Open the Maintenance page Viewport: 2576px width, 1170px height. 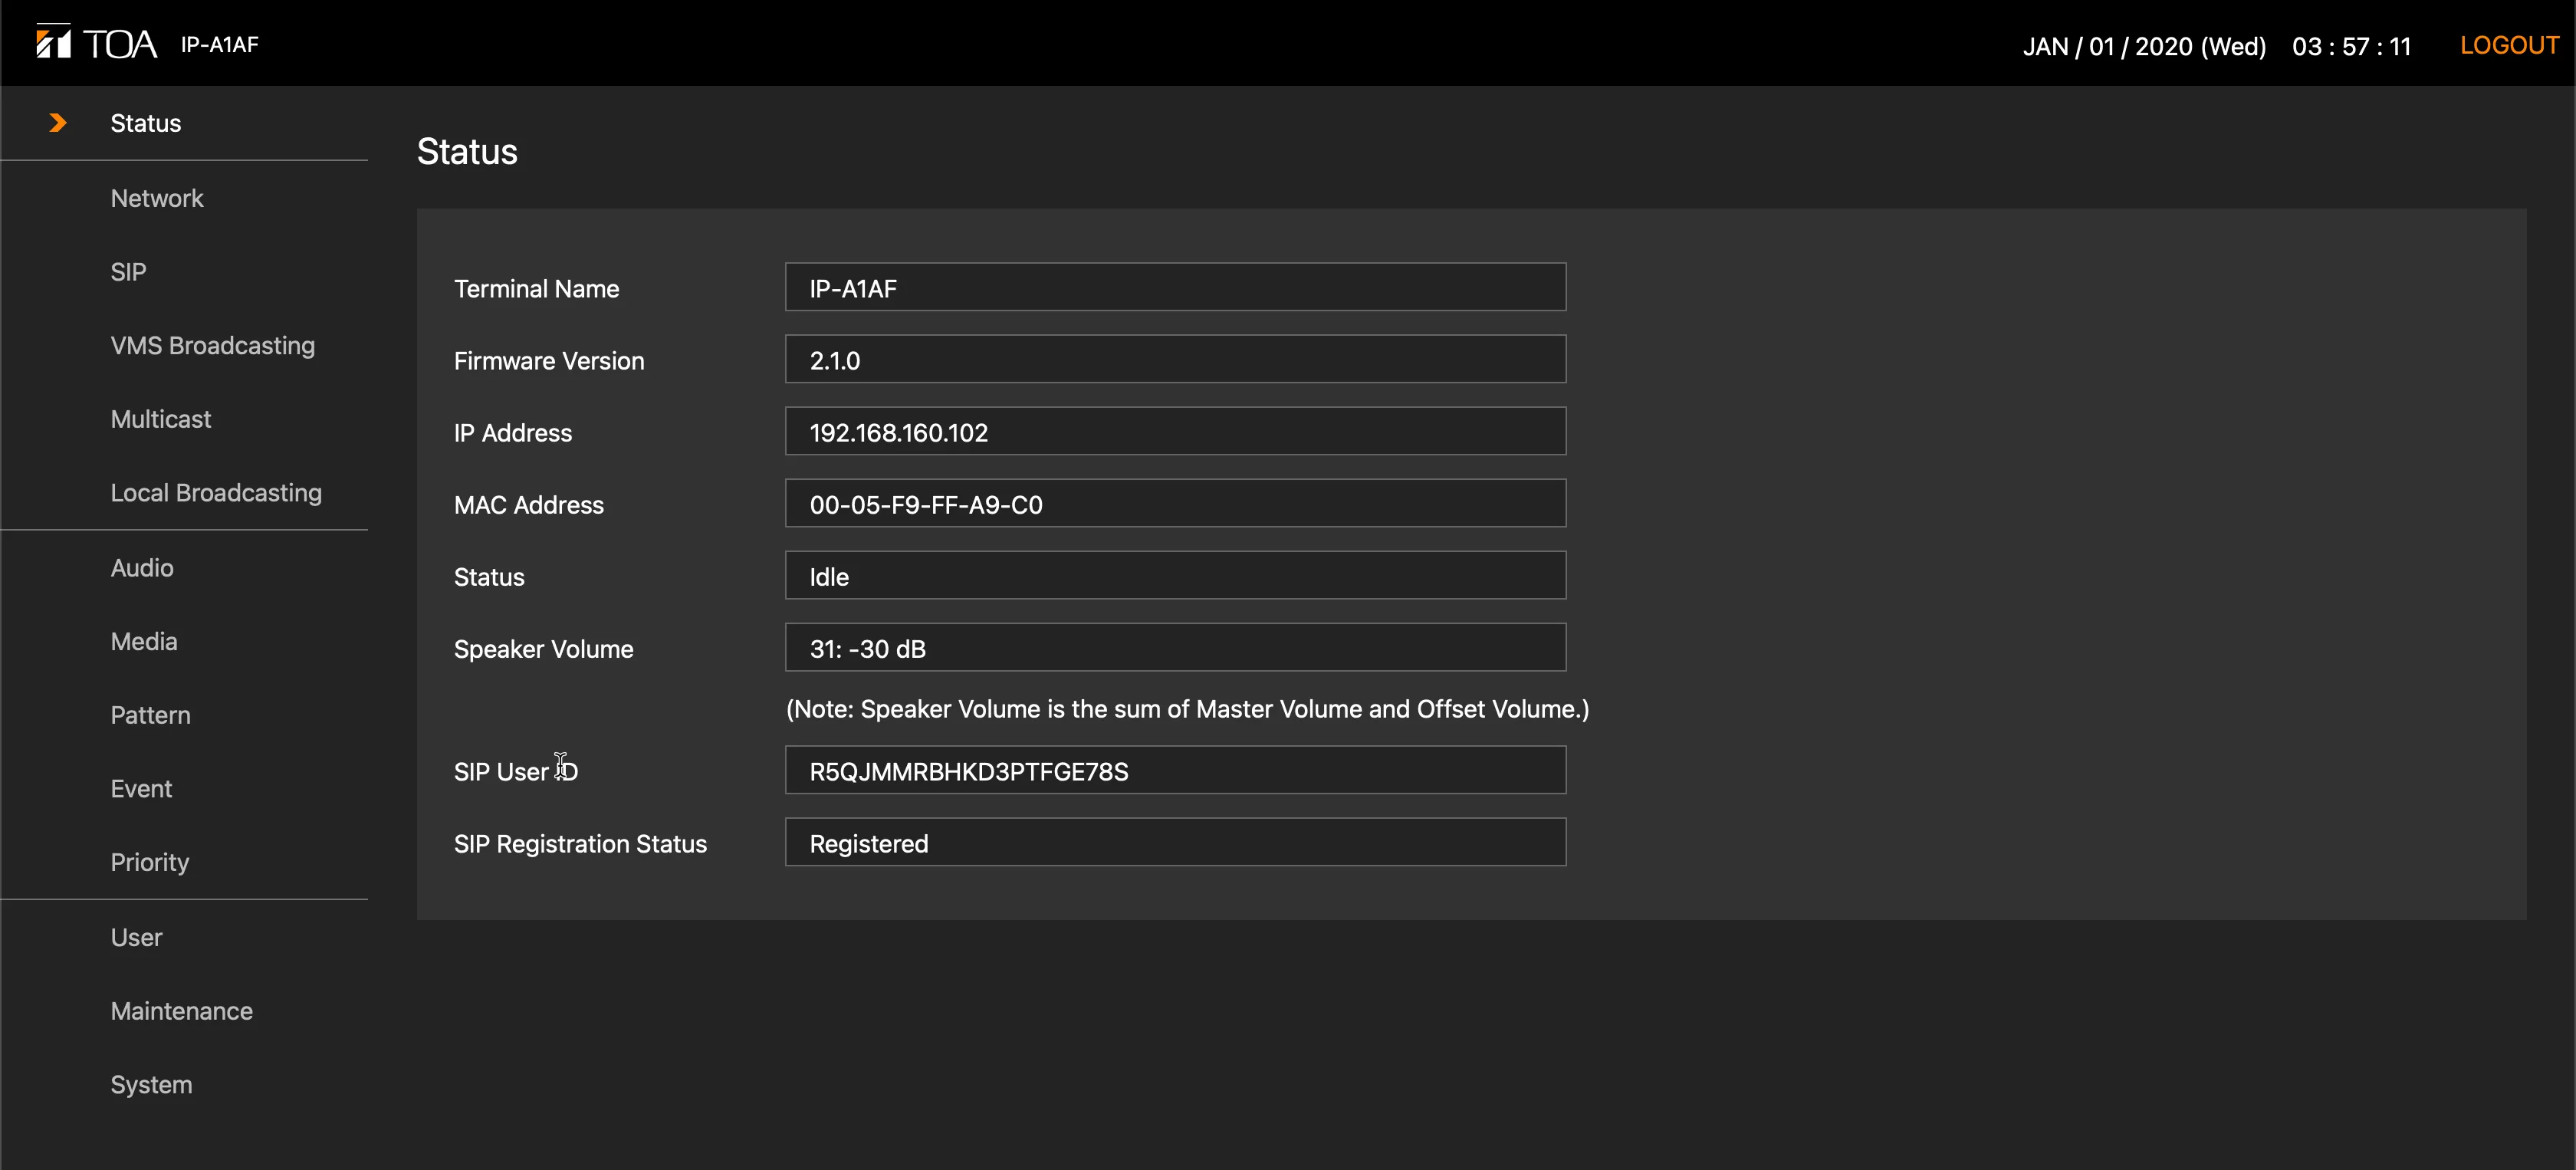pos(182,1011)
